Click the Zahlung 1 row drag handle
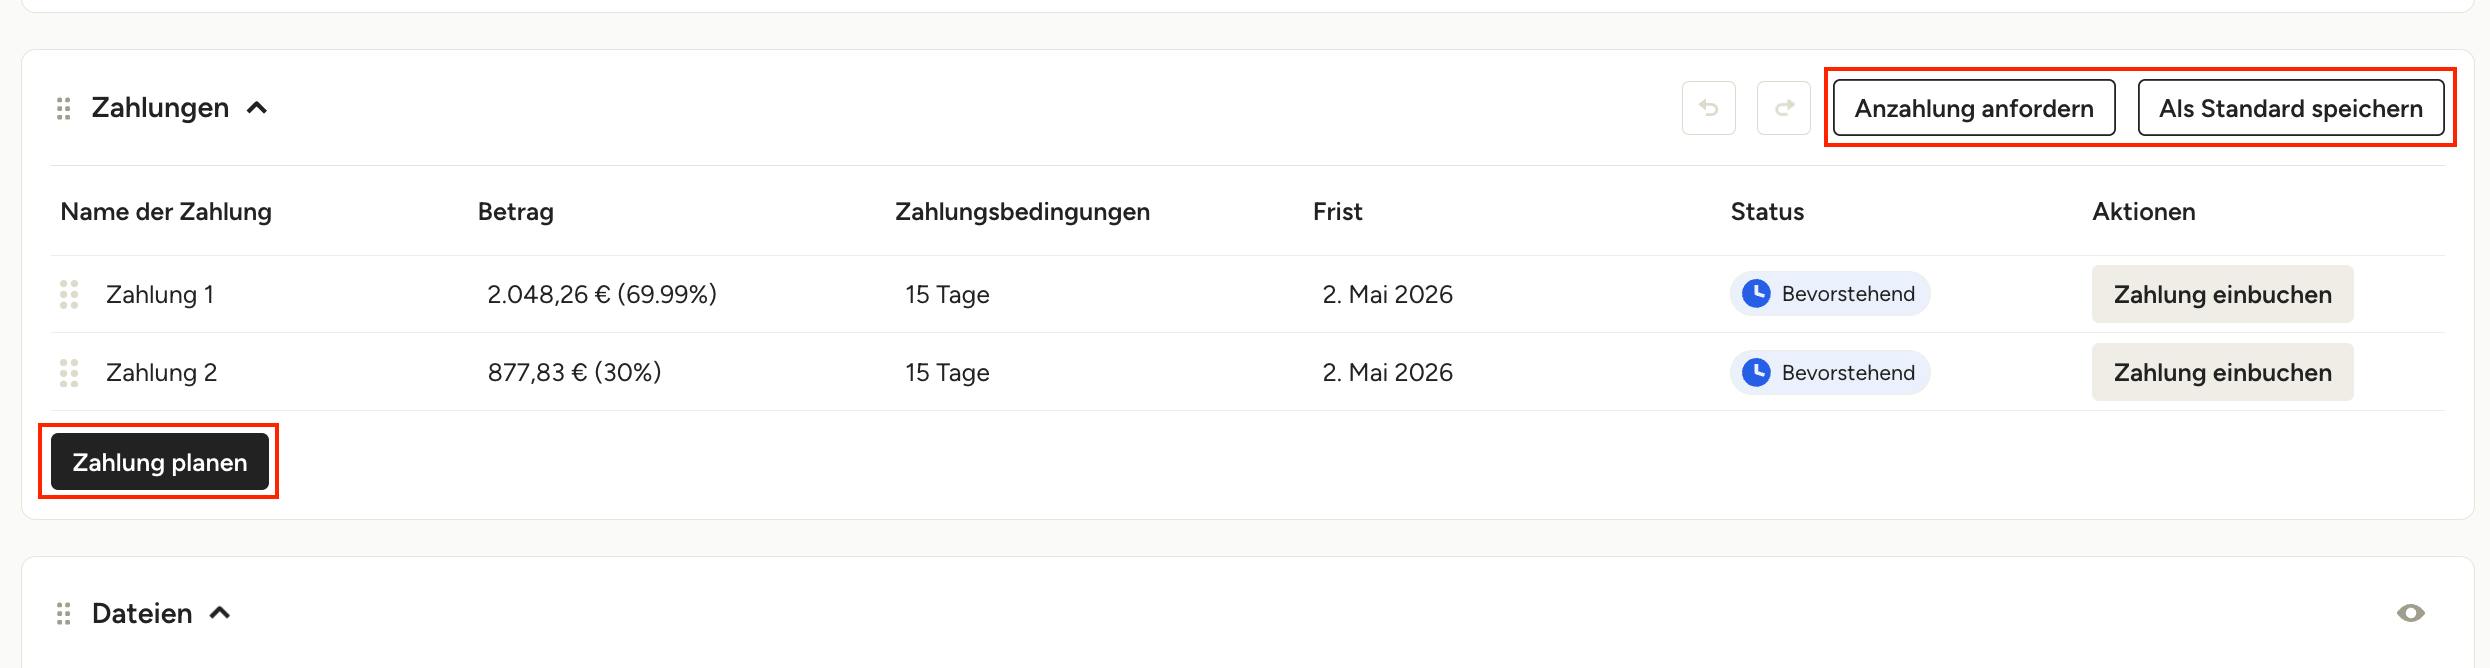Screen dimensions: 2490x668 click(69, 294)
